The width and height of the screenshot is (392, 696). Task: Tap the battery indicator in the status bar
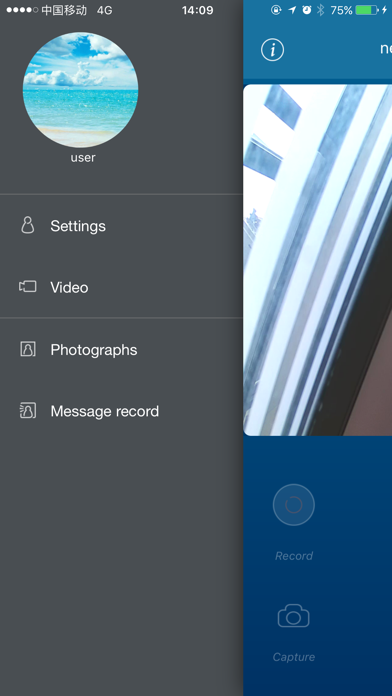pos(367,10)
